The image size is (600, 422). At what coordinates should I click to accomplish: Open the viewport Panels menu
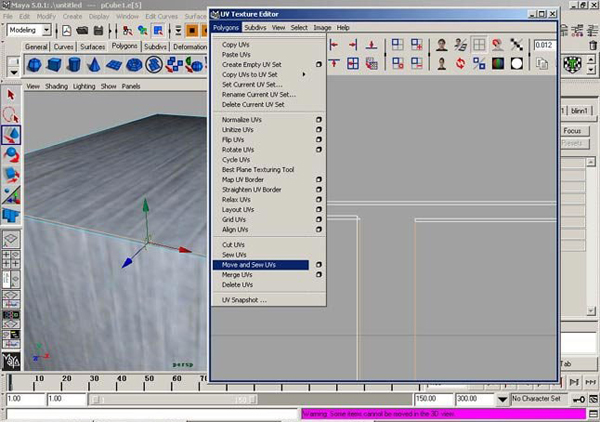pyautogui.click(x=131, y=86)
